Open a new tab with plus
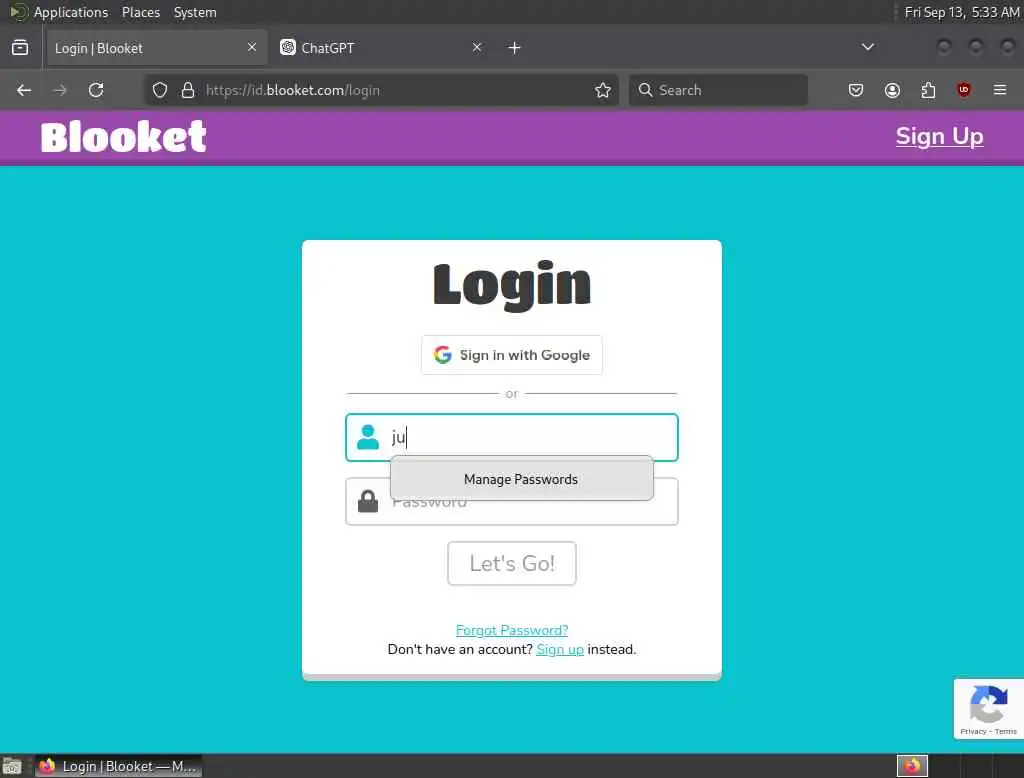This screenshot has width=1024, height=778. (x=515, y=48)
